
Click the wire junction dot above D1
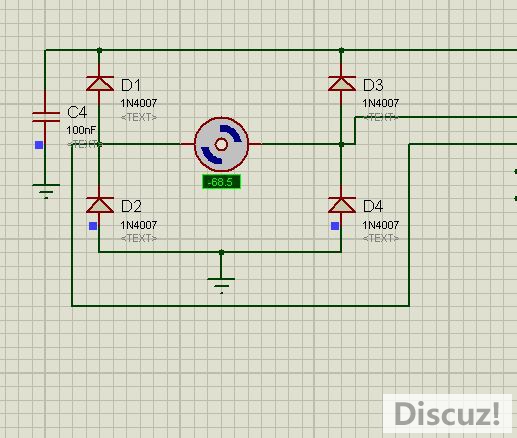99,50
